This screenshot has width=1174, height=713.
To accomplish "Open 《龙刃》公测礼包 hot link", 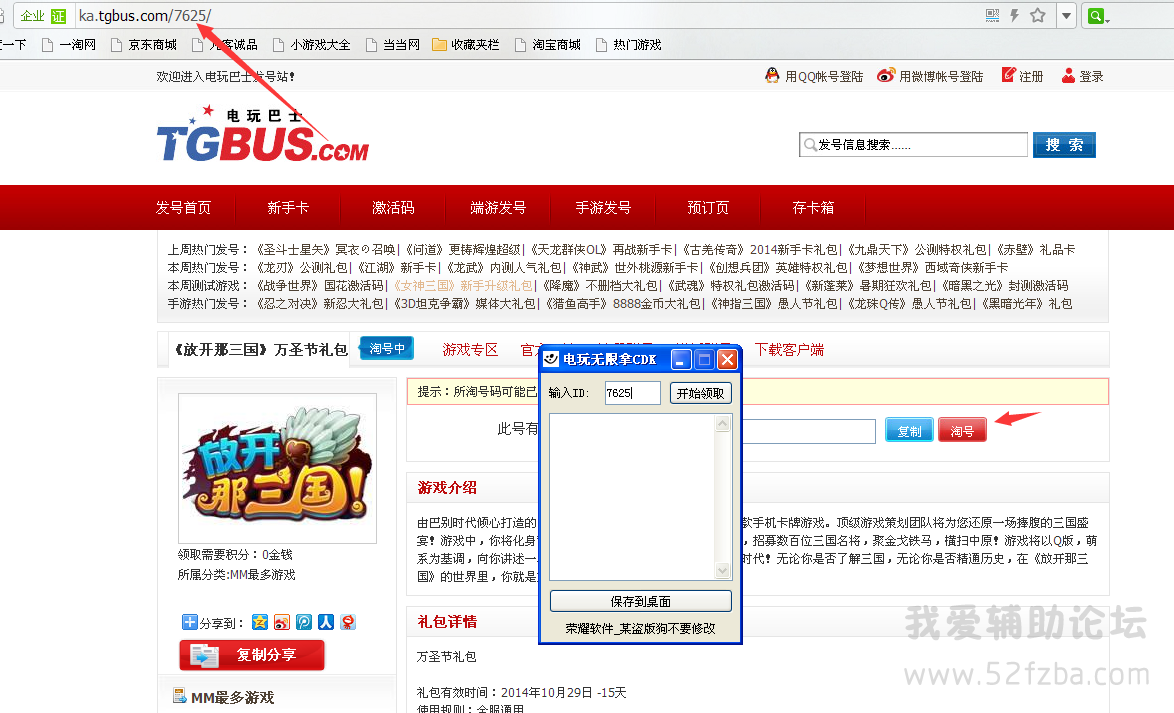I will click(x=303, y=267).
